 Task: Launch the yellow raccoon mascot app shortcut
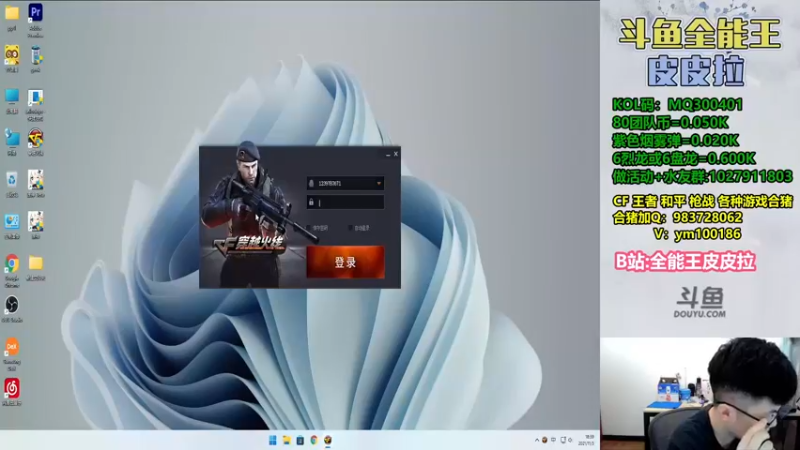tap(12, 55)
